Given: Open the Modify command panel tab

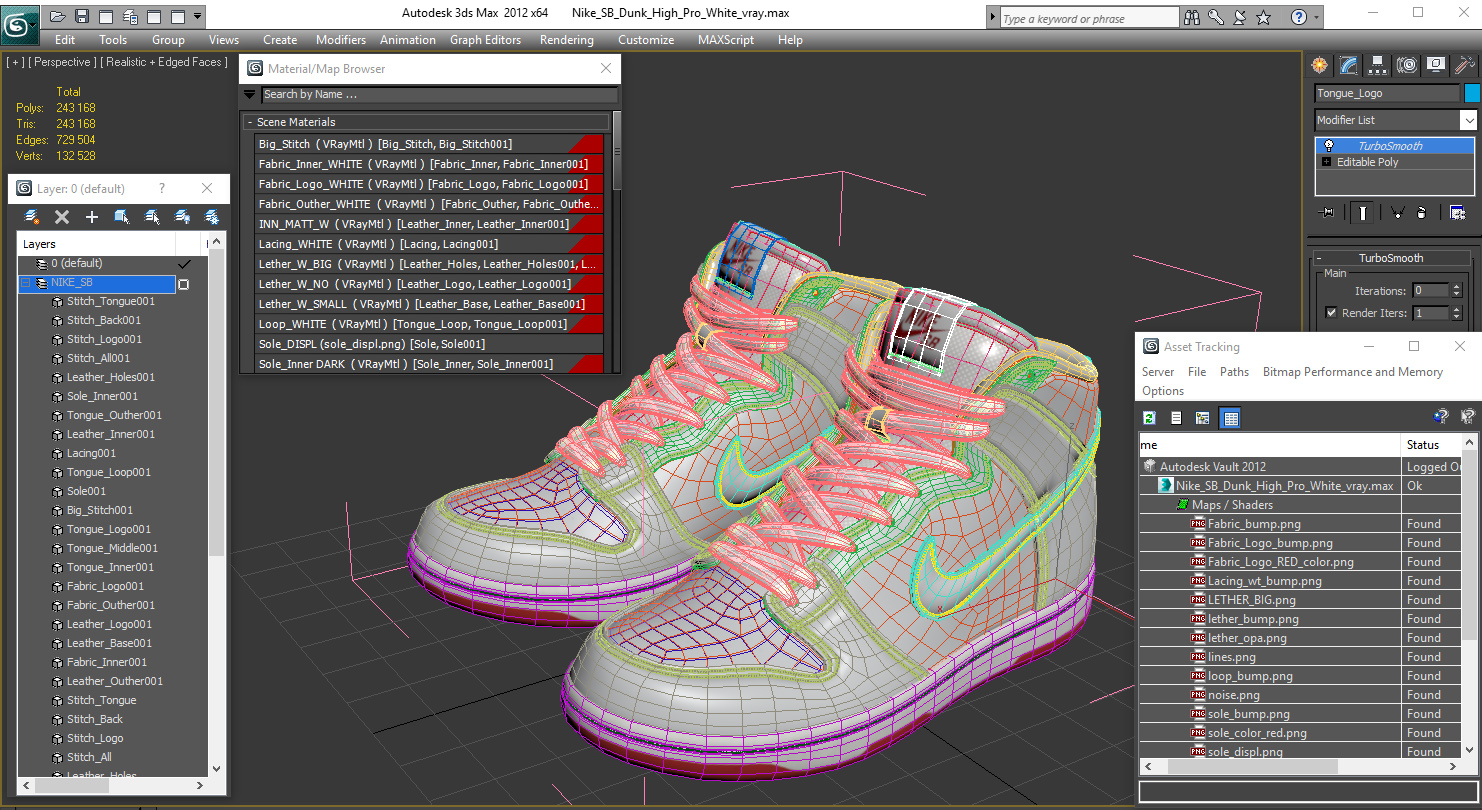Looking at the screenshot, I should (x=1349, y=65).
